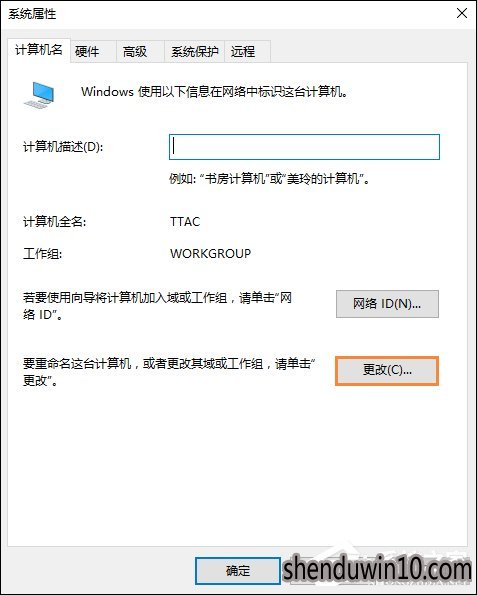
Task: Click the Windows network identification description text
Action: click(215, 92)
